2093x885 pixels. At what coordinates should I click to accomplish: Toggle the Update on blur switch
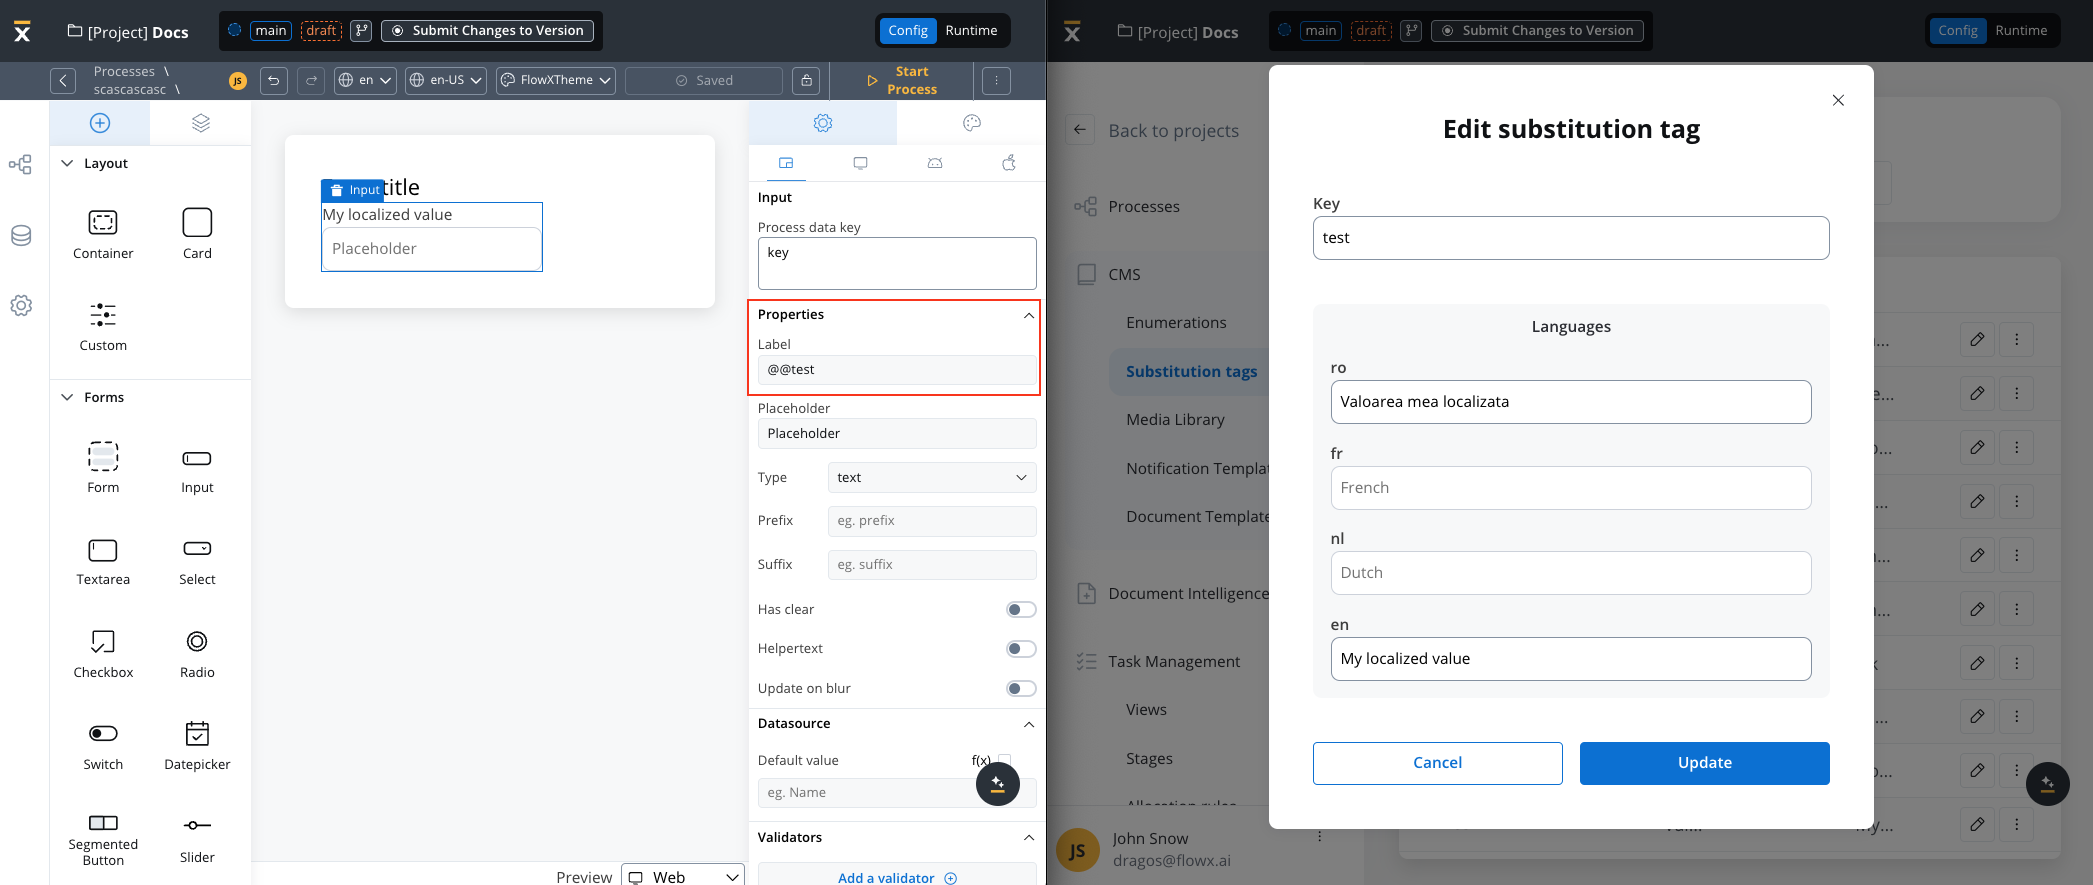click(x=1021, y=688)
